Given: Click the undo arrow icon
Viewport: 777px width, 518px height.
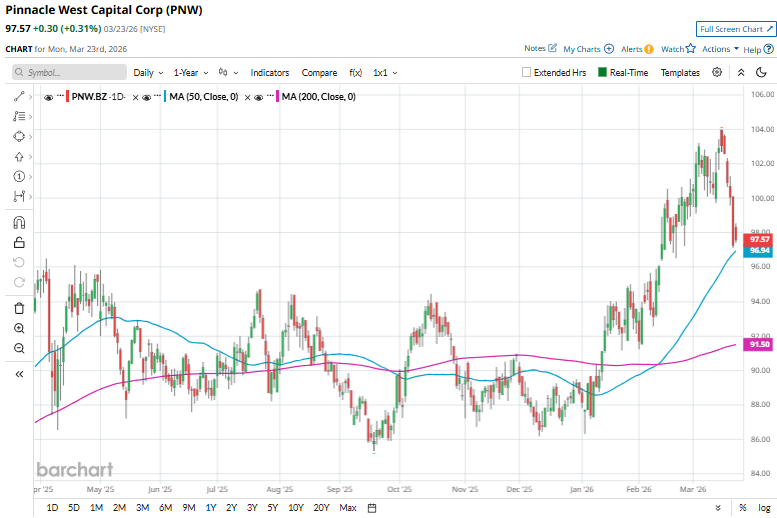Looking at the screenshot, I should 19,262.
